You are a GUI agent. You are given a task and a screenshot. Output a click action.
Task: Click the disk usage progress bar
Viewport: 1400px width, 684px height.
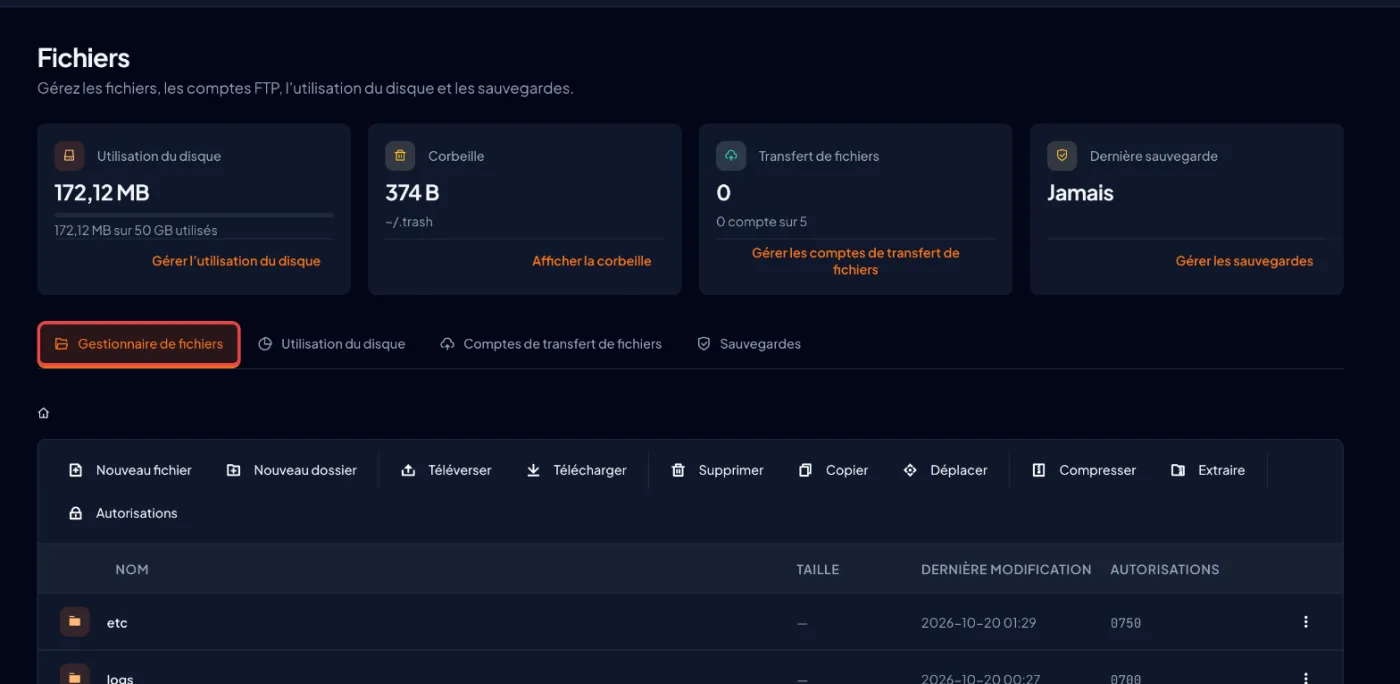pos(194,215)
